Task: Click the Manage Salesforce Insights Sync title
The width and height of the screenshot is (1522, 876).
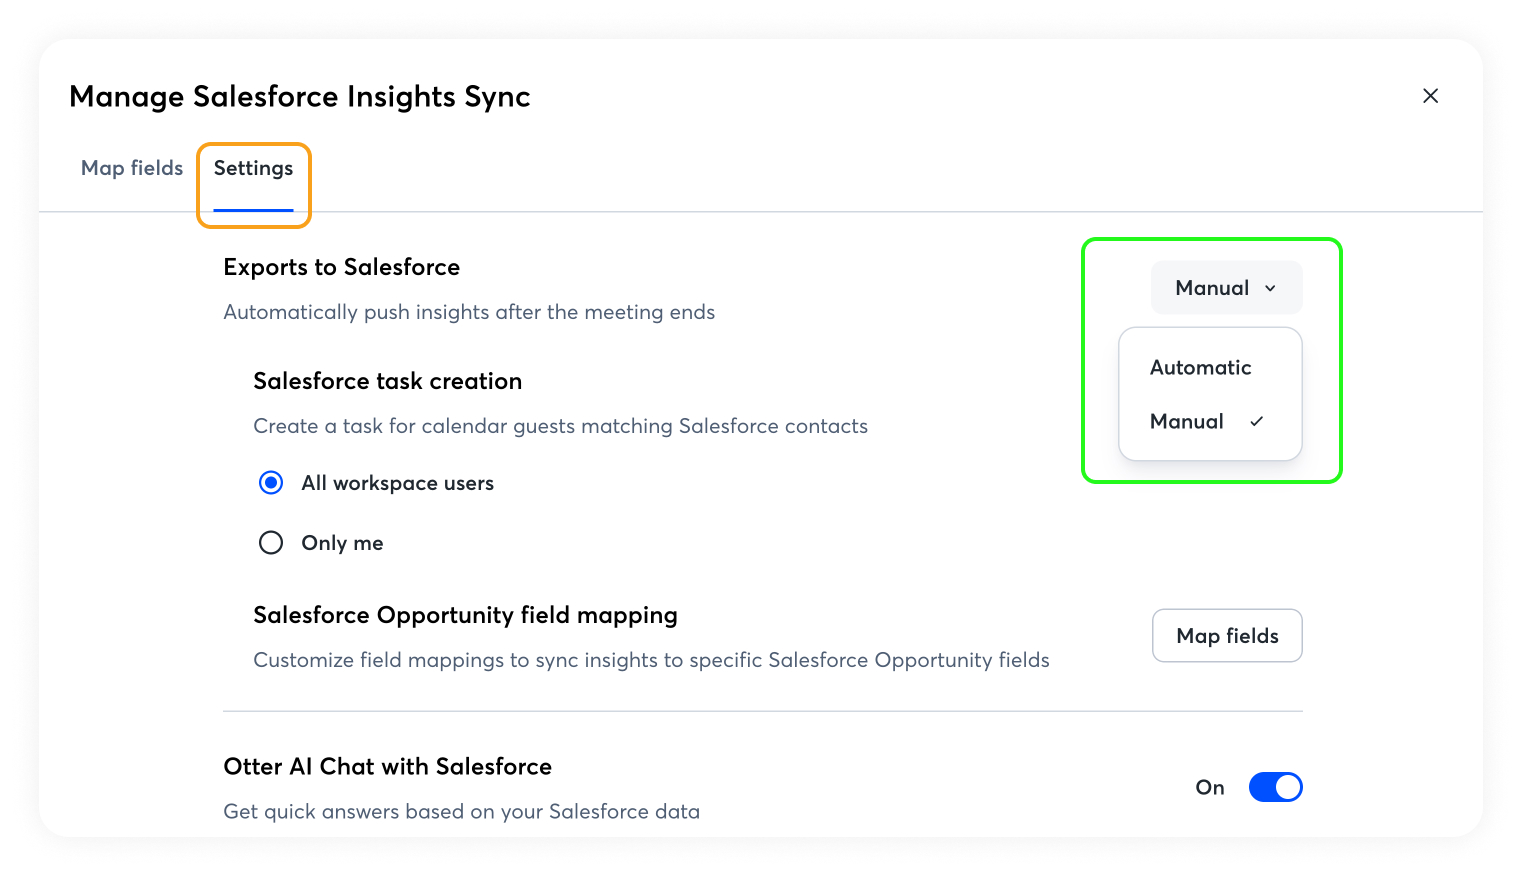Action: click(x=299, y=96)
